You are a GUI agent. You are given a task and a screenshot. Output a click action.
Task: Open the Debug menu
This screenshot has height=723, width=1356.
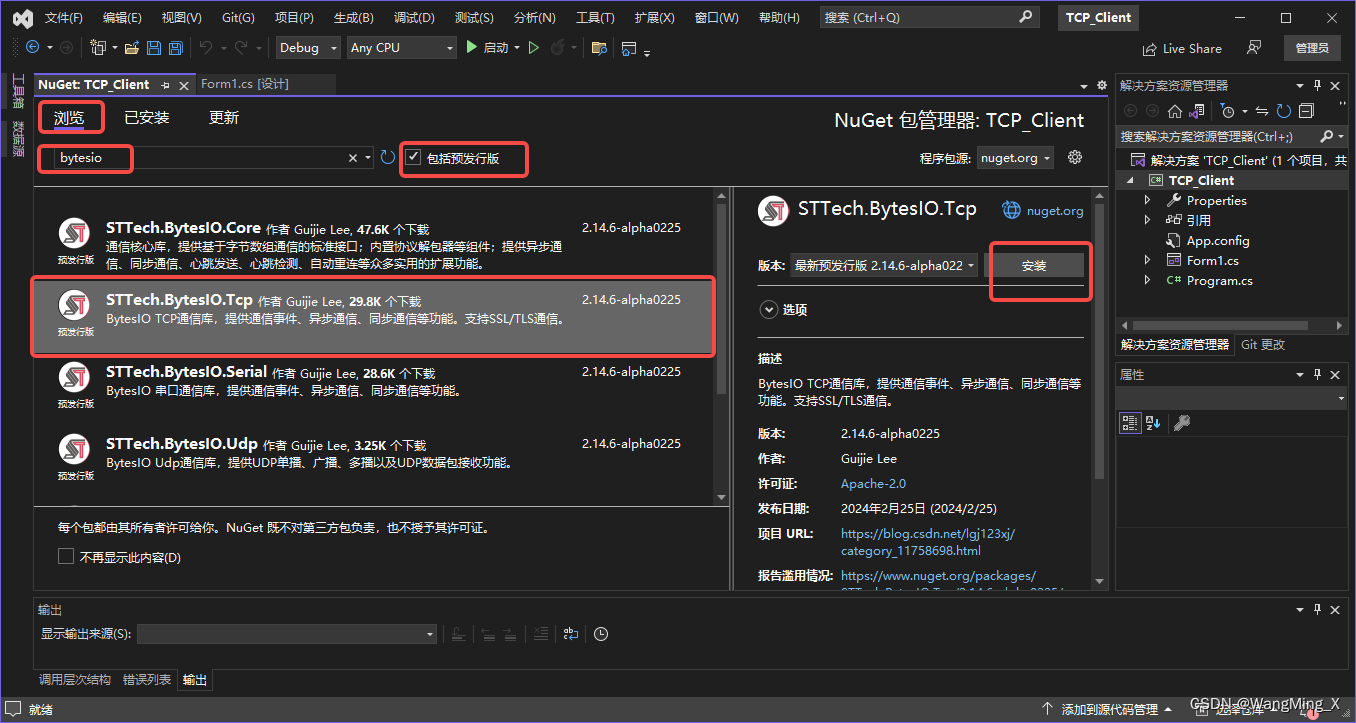(414, 18)
